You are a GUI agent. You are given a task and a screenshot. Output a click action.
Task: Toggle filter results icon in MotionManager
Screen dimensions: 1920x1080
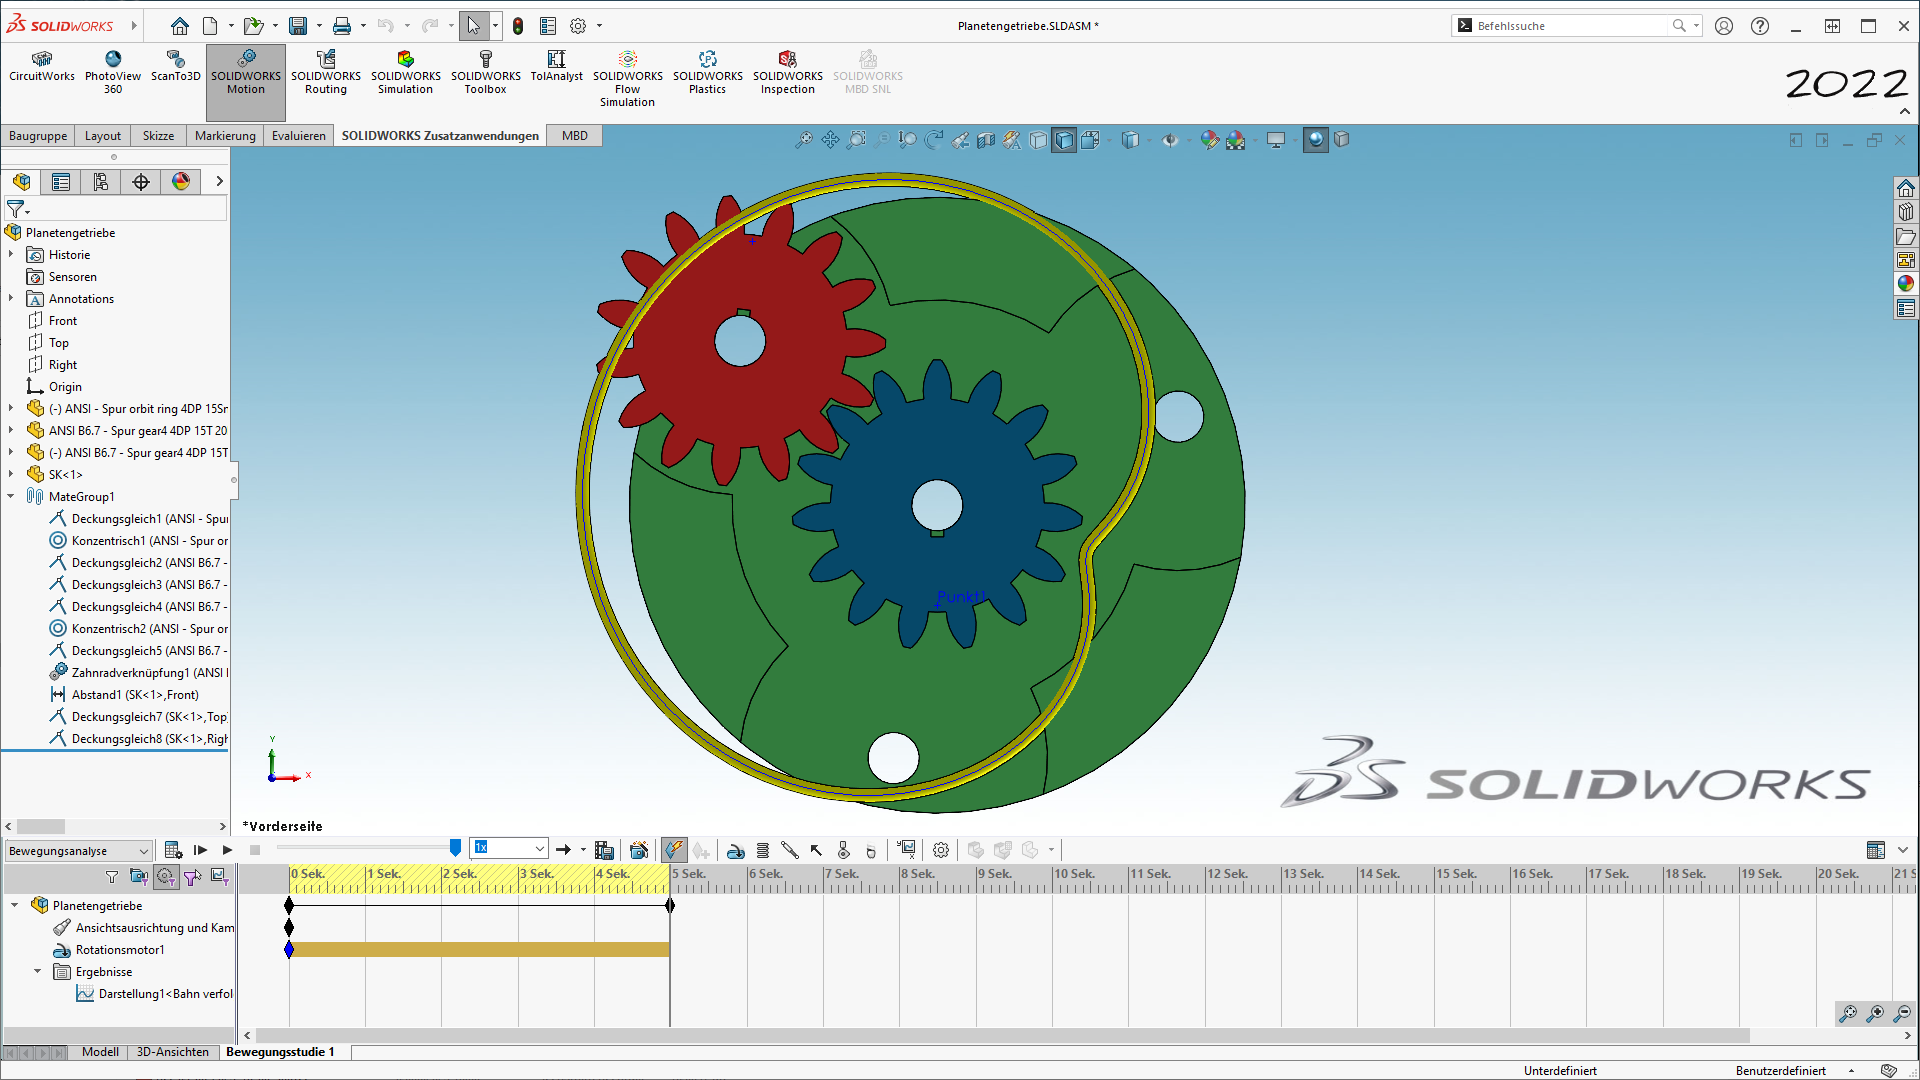tap(219, 877)
